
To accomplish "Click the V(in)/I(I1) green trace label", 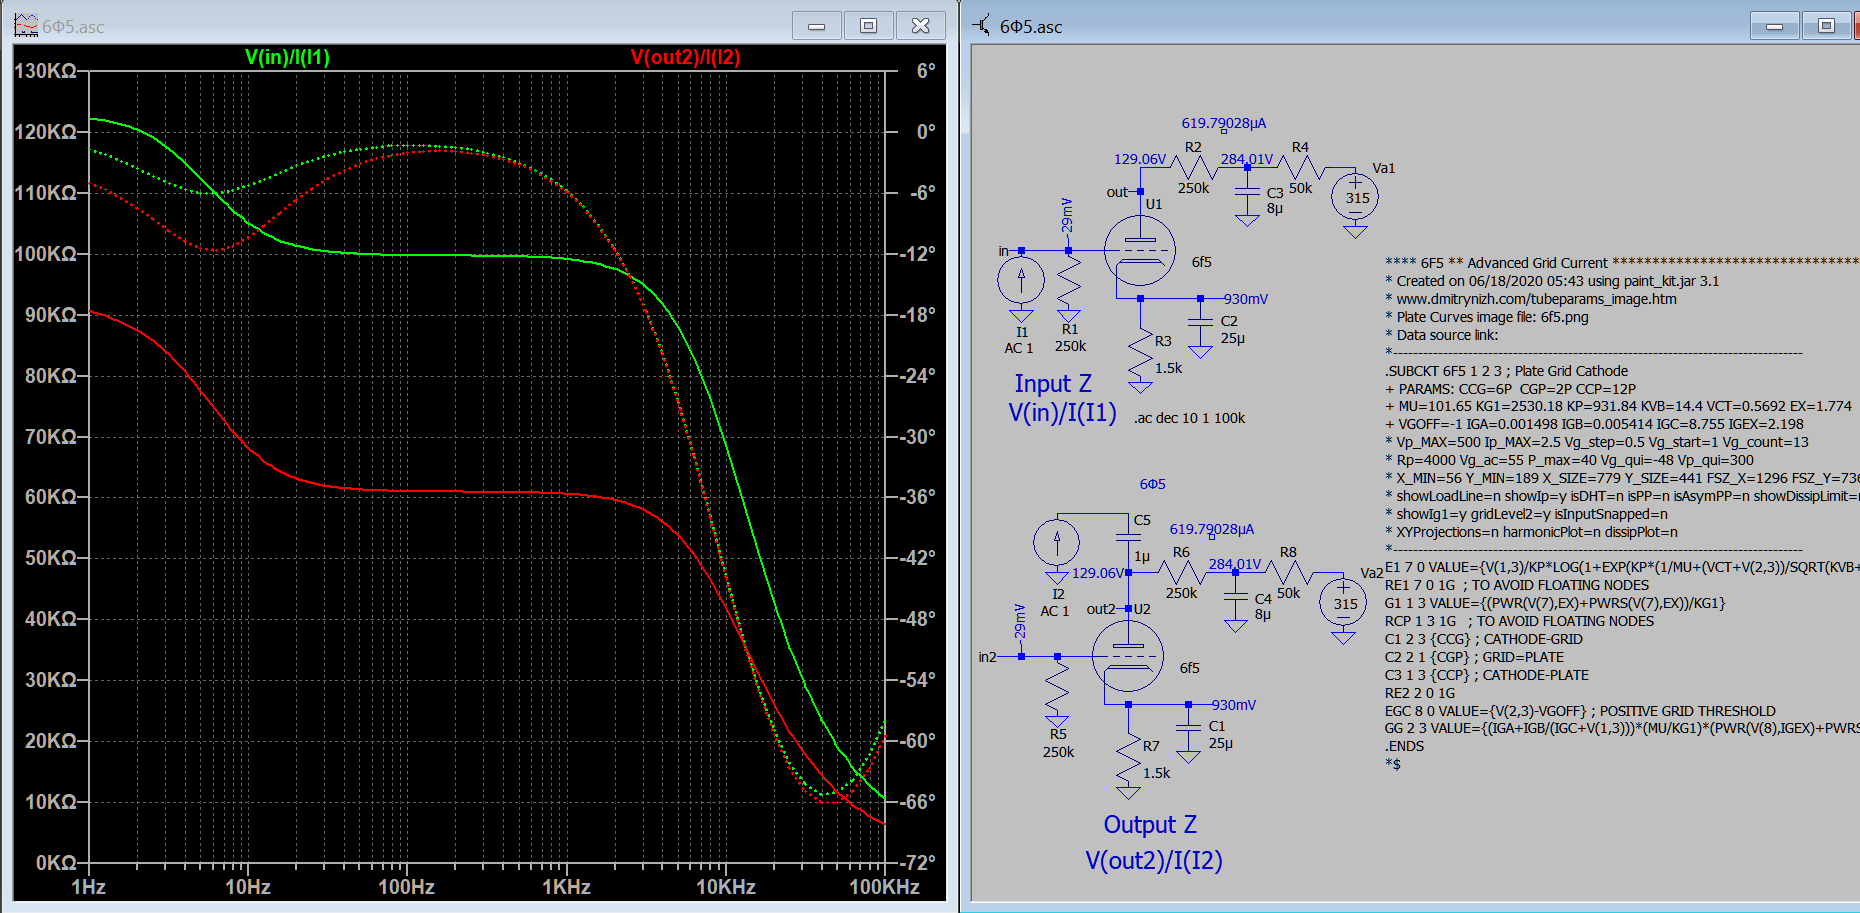I will (287, 57).
